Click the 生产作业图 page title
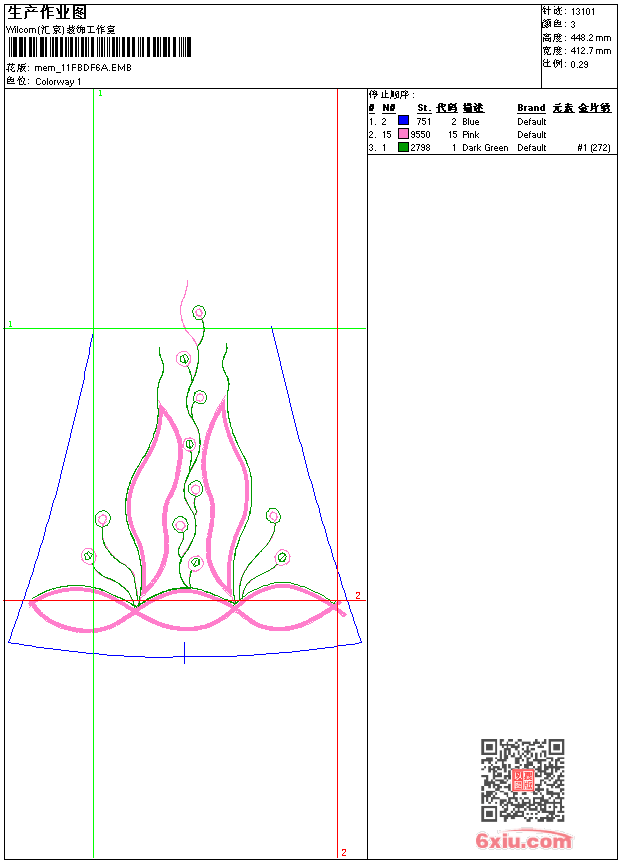The width and height of the screenshot is (620, 860). pyautogui.click(x=47, y=13)
